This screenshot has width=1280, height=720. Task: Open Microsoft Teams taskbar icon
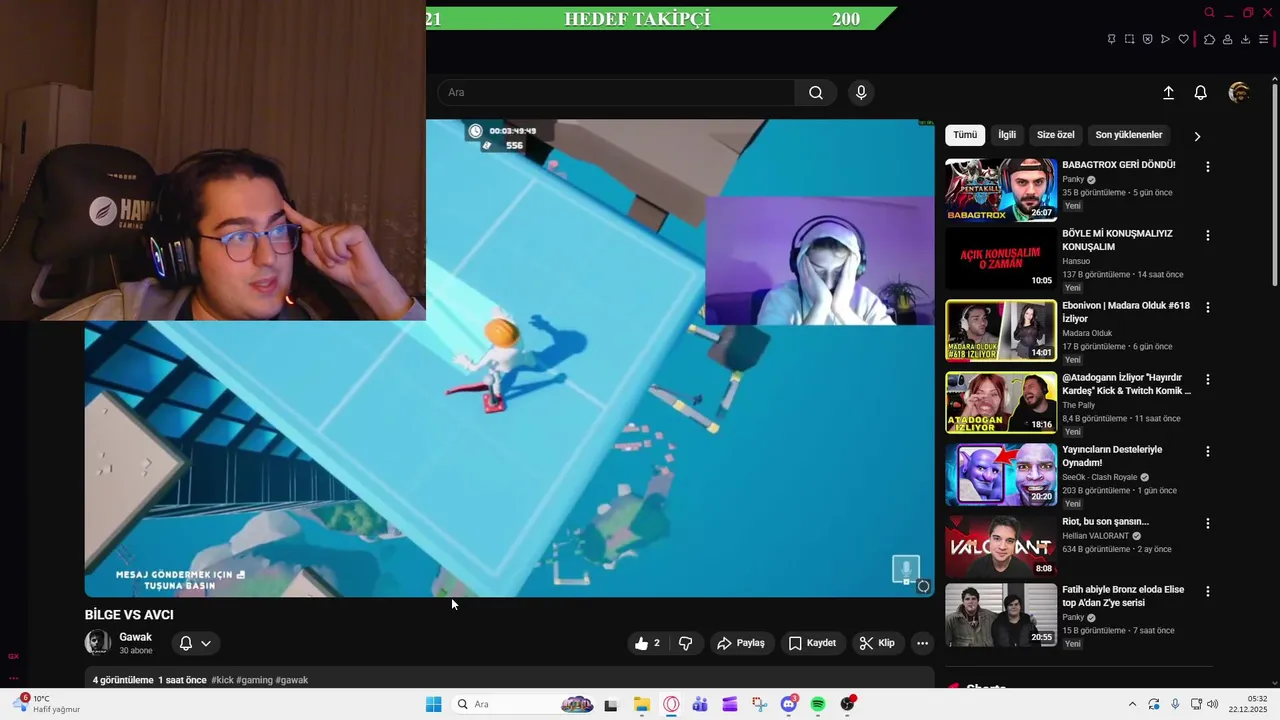[x=700, y=705]
